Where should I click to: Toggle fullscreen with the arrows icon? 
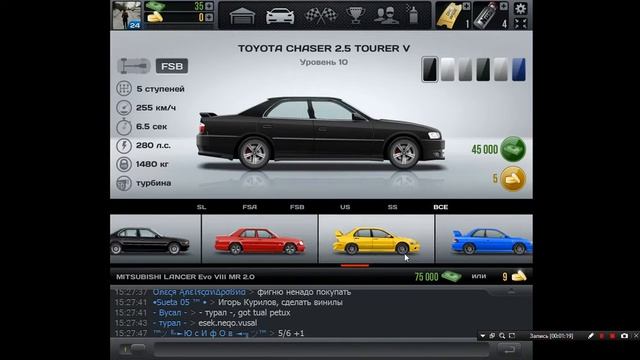point(520,23)
